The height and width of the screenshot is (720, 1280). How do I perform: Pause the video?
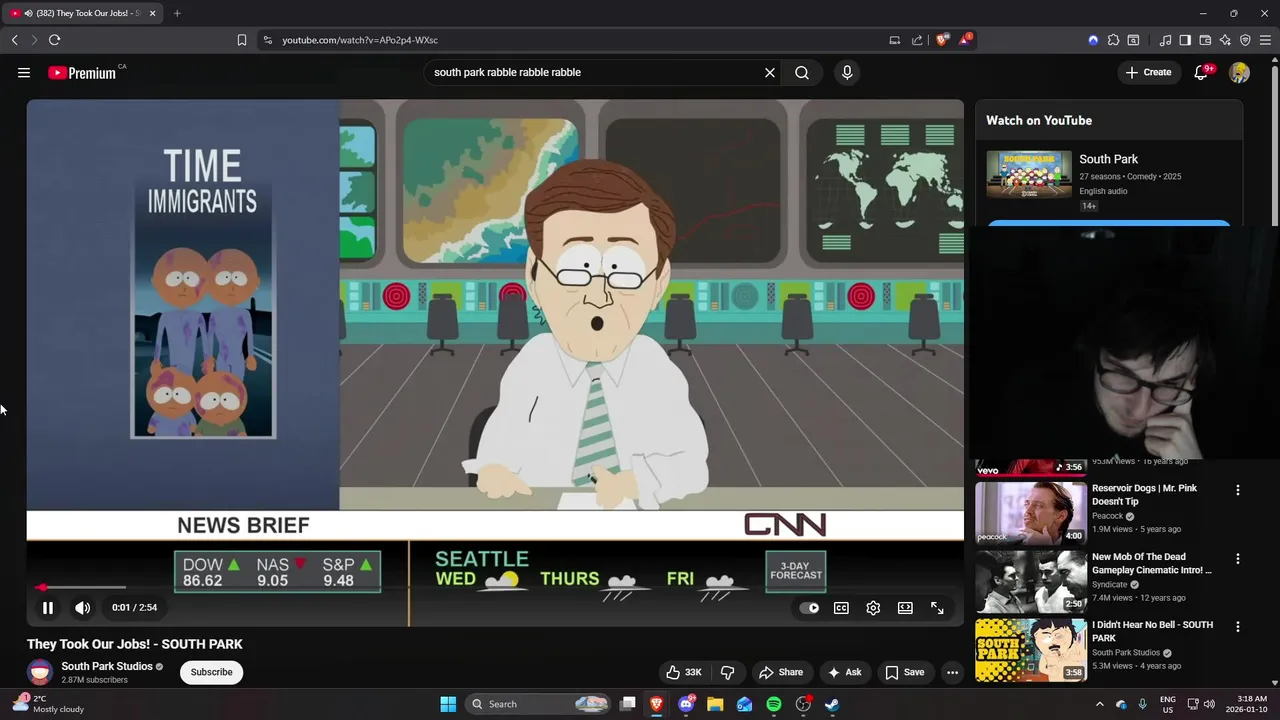47,608
